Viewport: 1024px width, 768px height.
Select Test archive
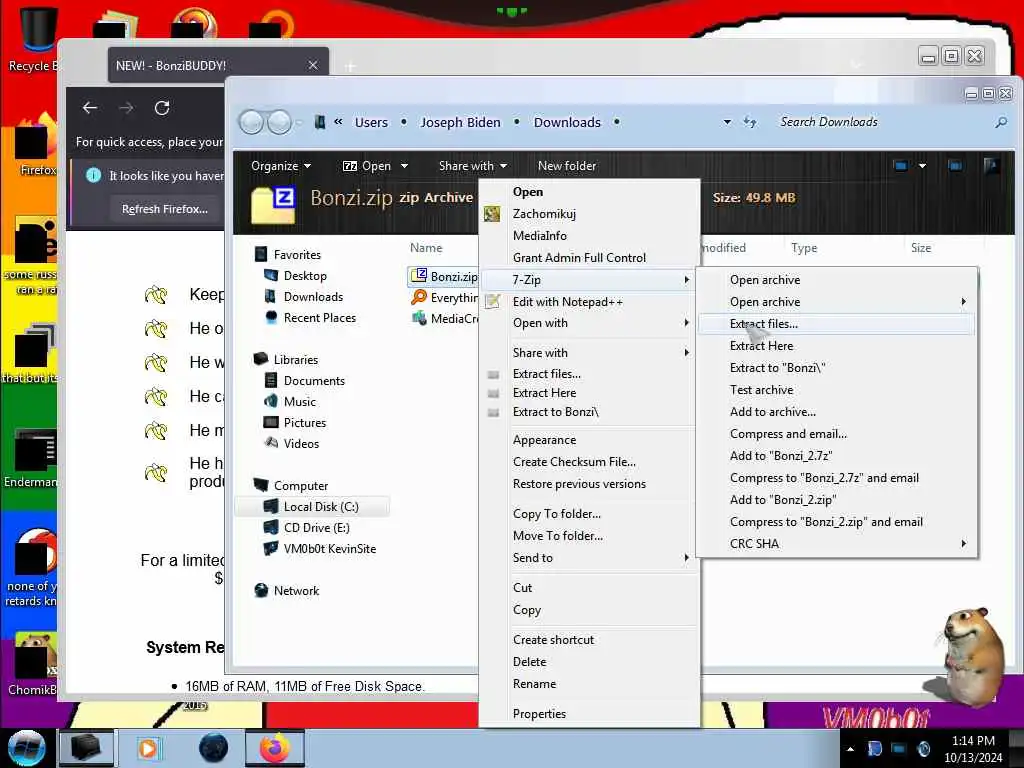[x=837, y=390]
